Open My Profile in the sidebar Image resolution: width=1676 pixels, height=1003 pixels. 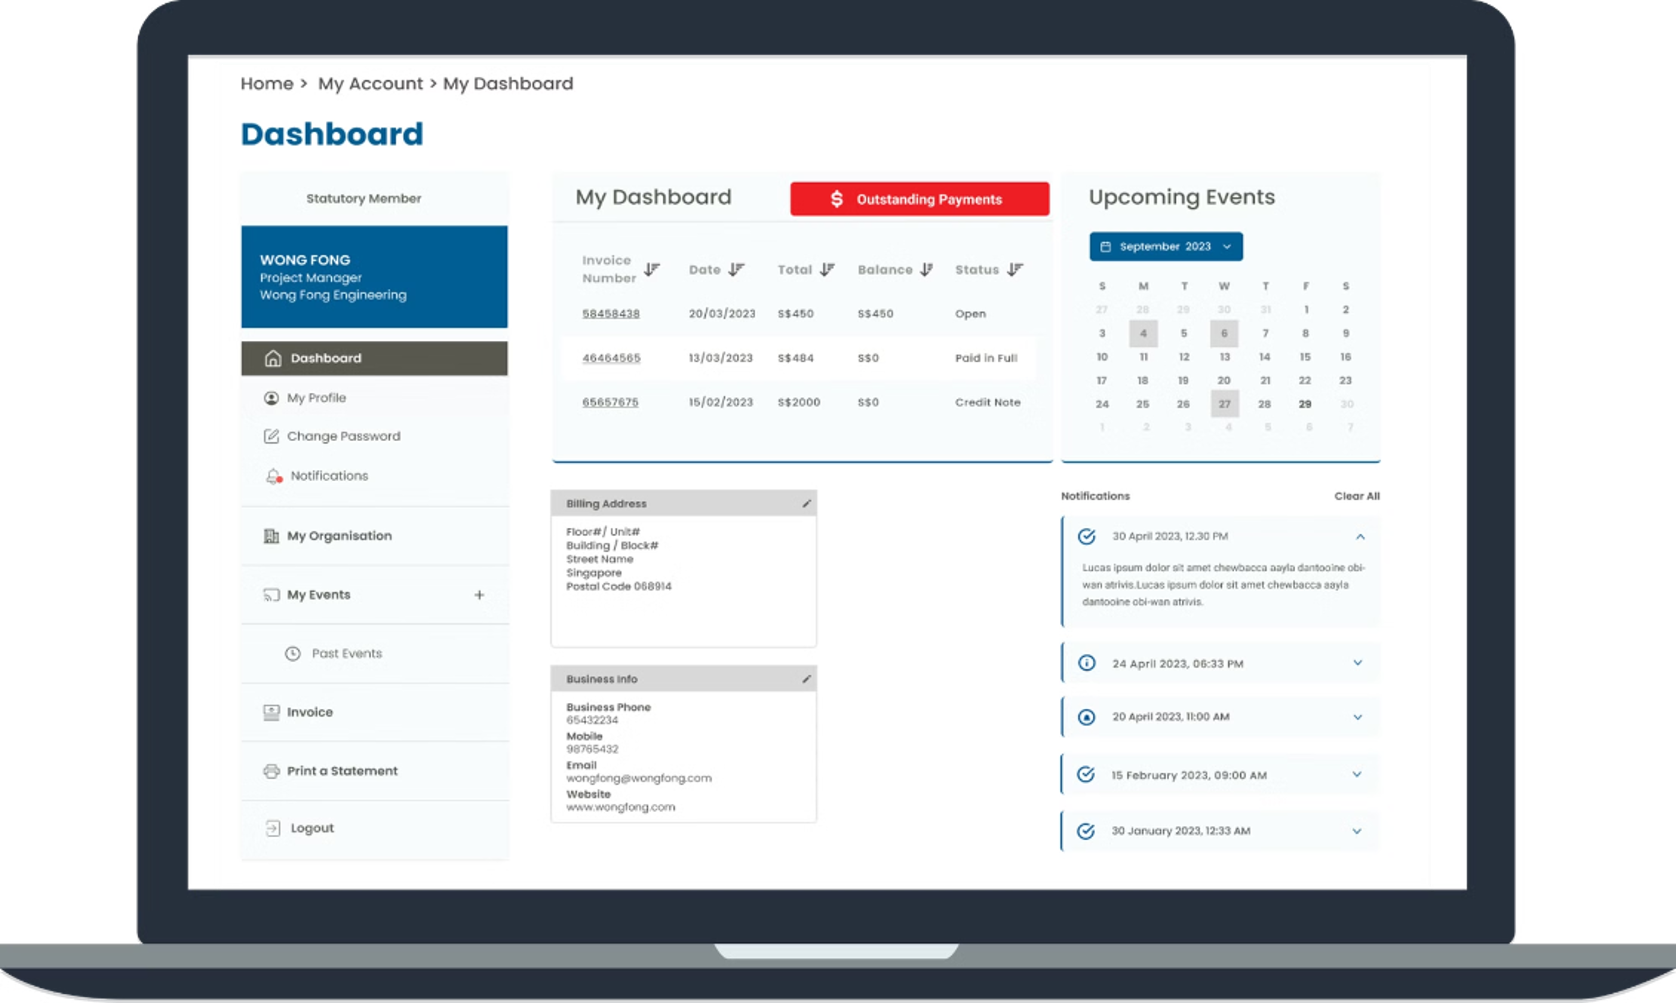click(x=316, y=398)
